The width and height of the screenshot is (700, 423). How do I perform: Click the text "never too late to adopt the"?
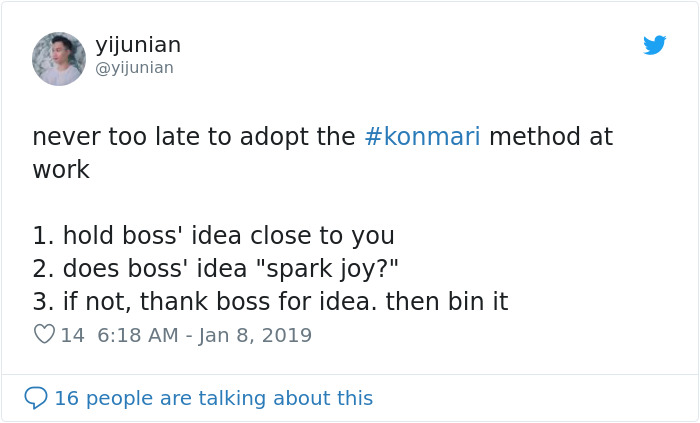point(194,137)
